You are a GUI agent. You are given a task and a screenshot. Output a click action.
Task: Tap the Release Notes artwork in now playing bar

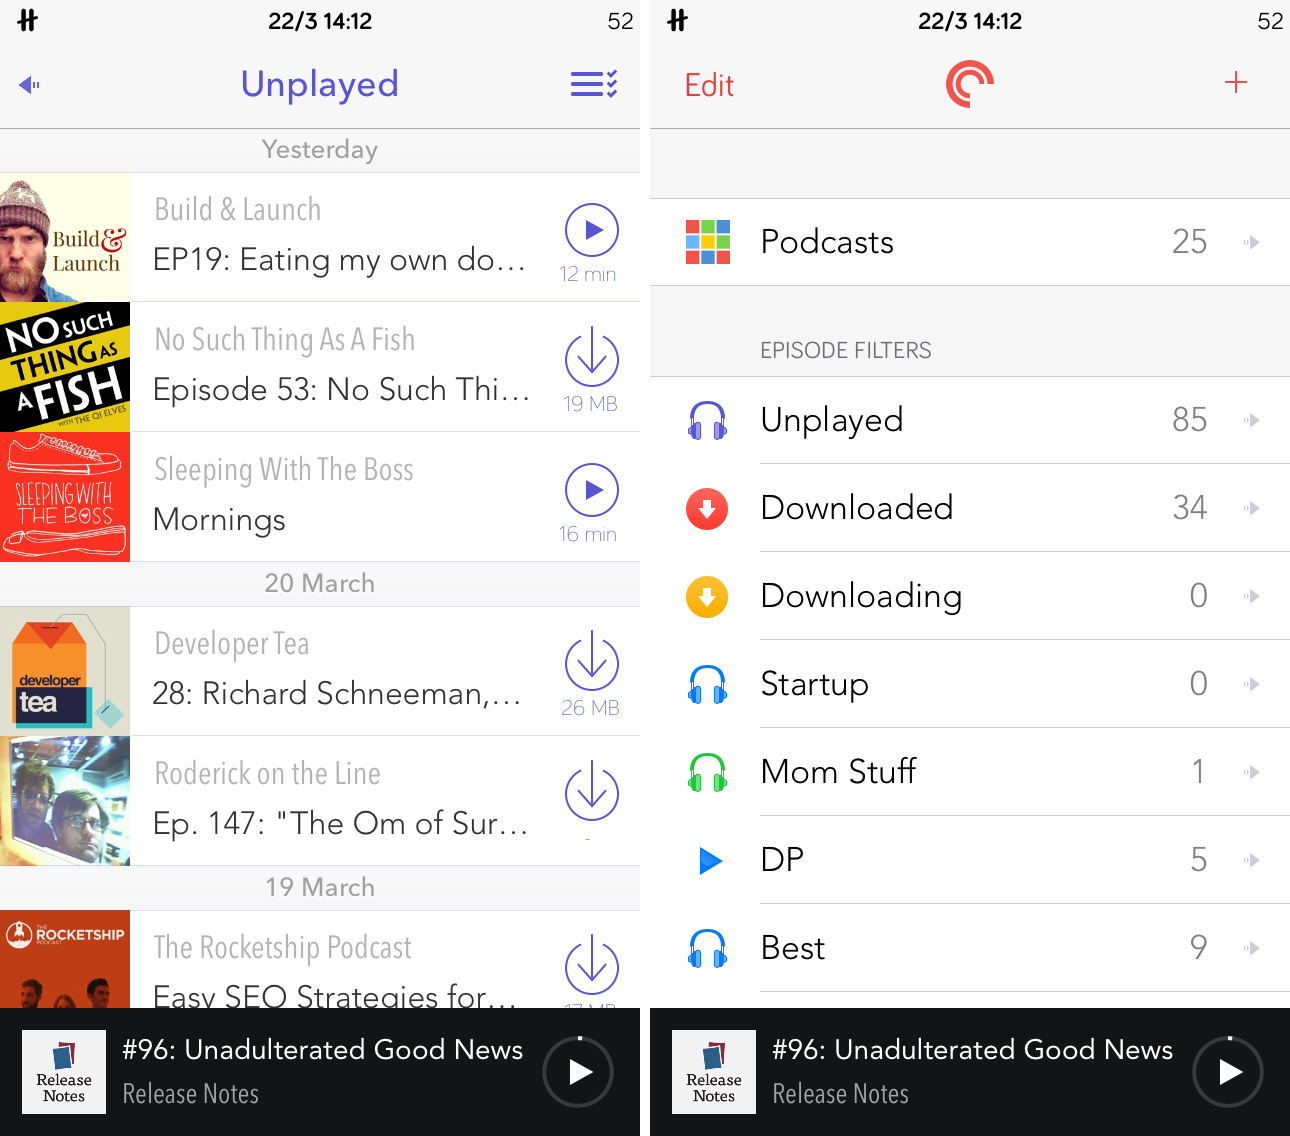click(x=63, y=1071)
